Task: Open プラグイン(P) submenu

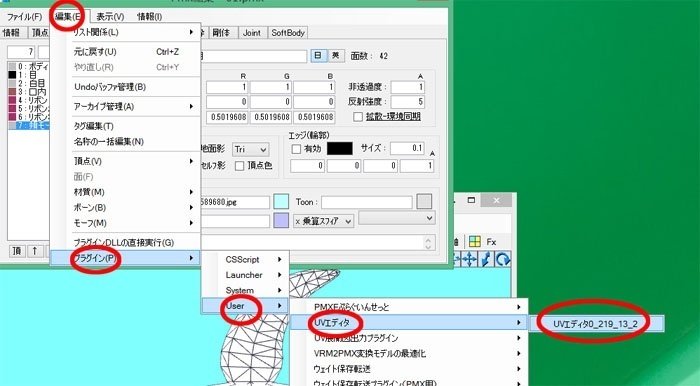Action: pos(125,258)
